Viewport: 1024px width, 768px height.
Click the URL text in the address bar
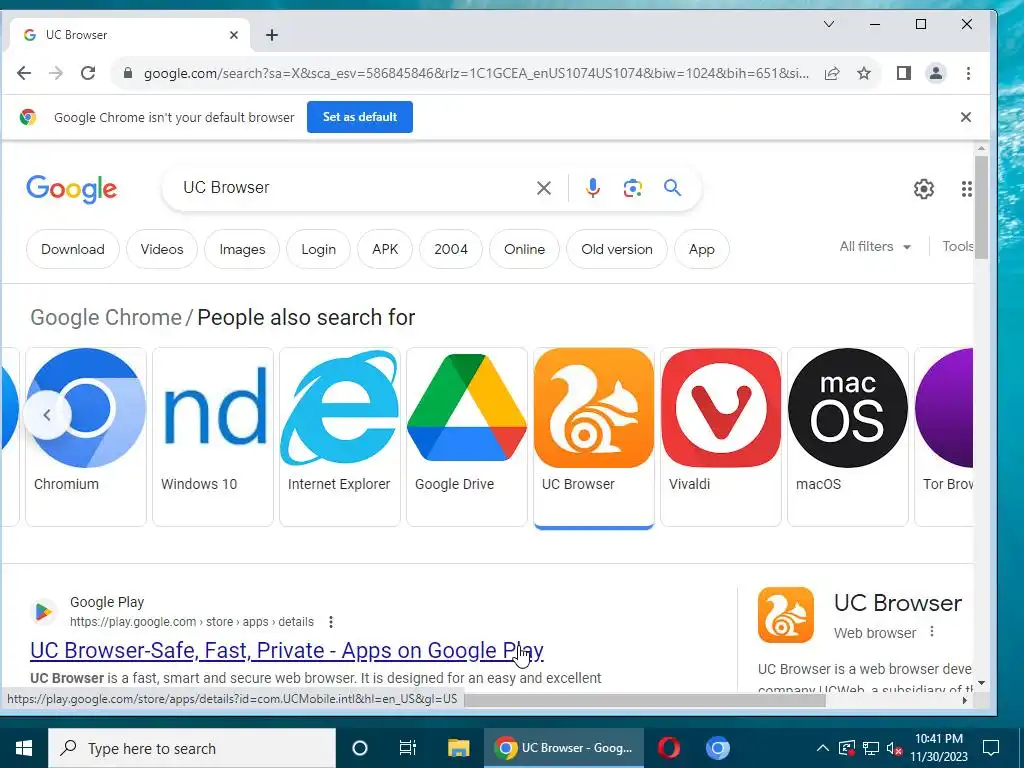tap(476, 73)
